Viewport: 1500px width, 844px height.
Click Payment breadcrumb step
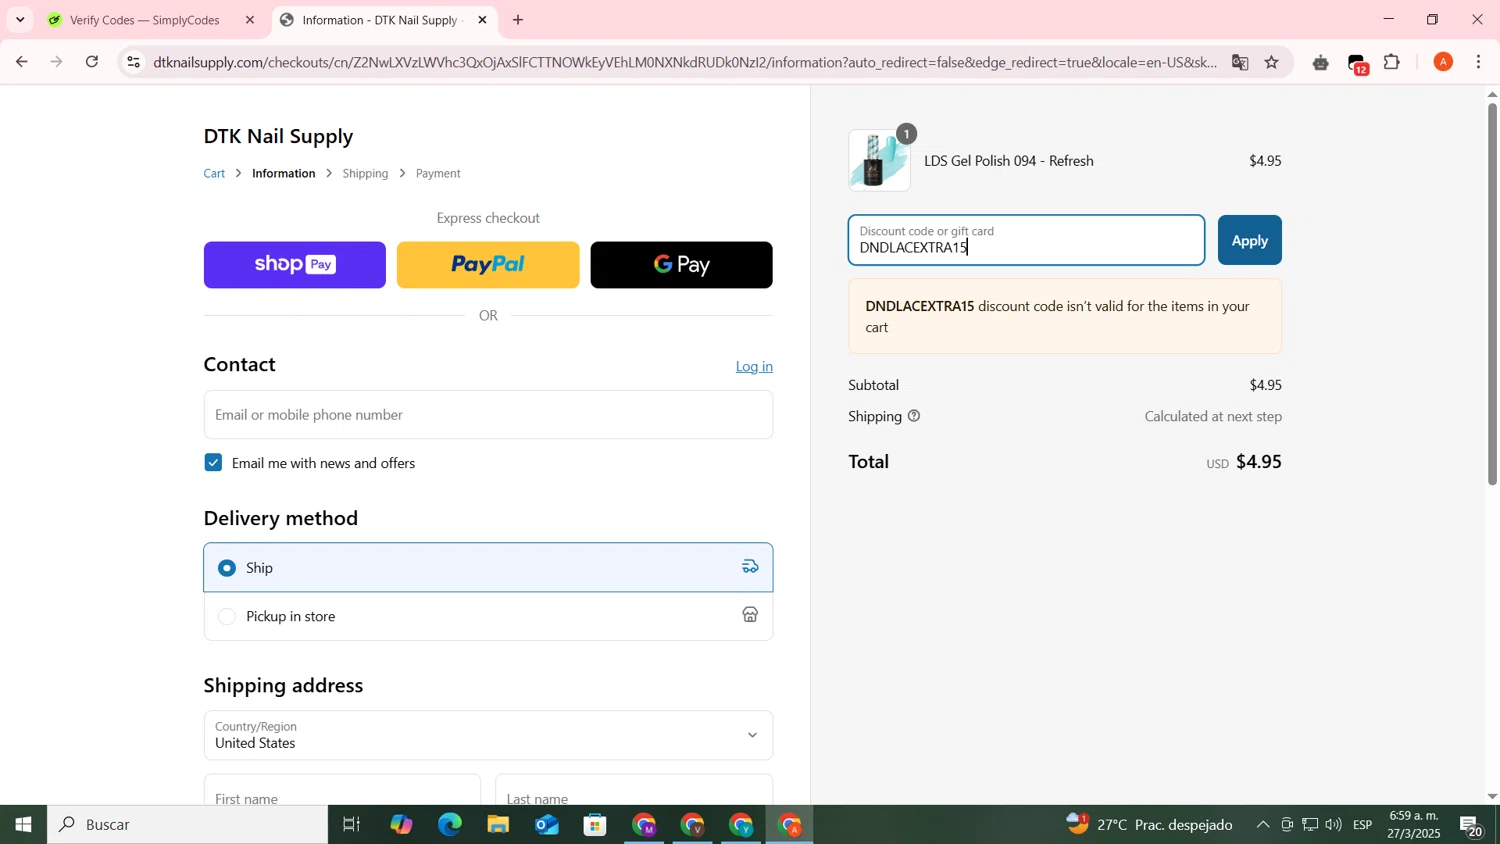click(438, 174)
